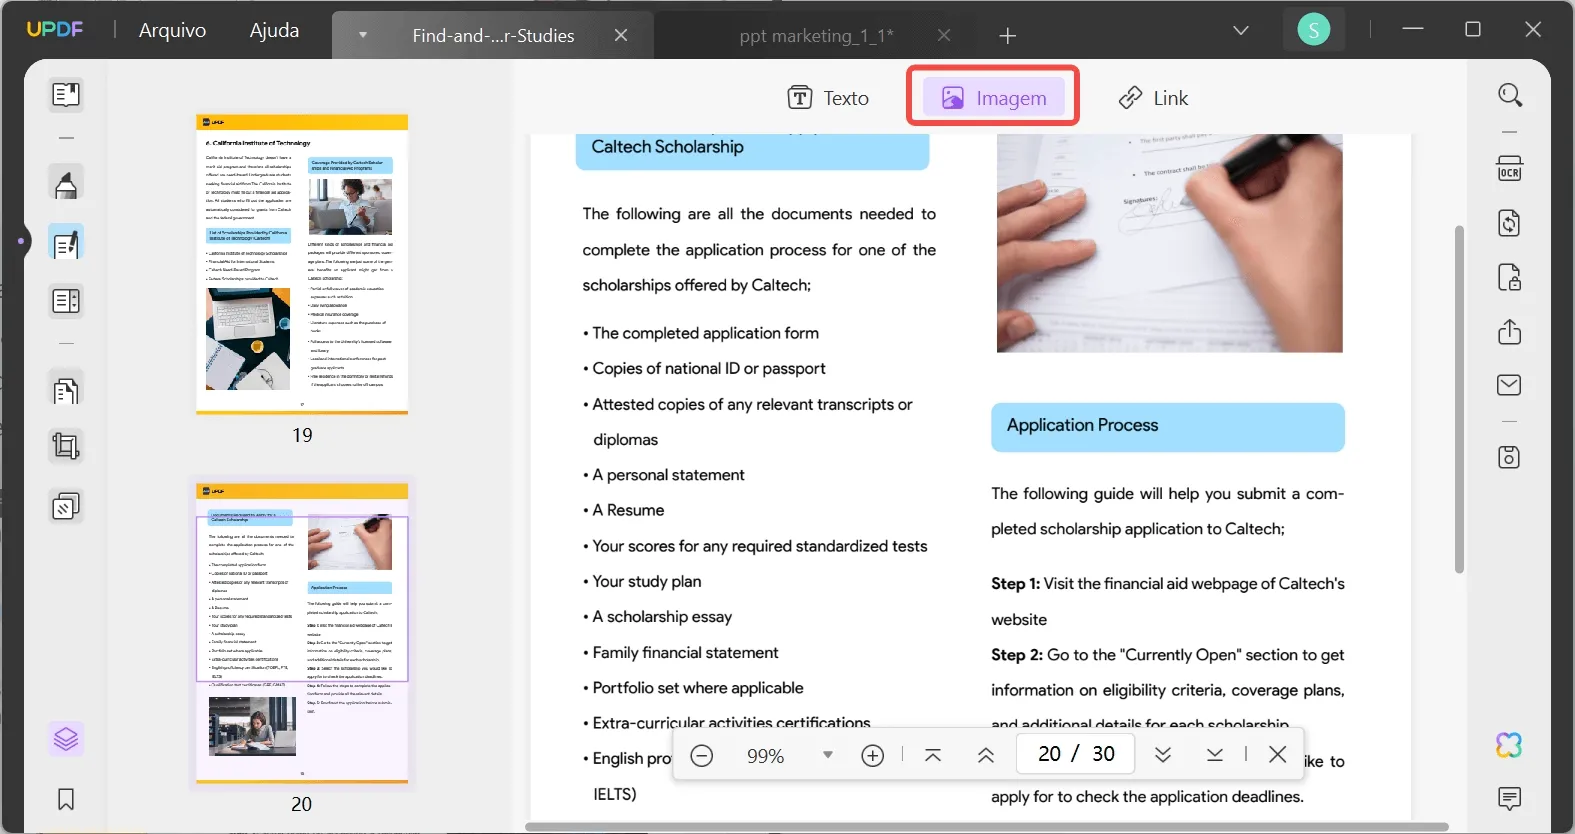Close the ppt marketing_1_1 tab
This screenshot has height=834, width=1575.
tap(944, 36)
